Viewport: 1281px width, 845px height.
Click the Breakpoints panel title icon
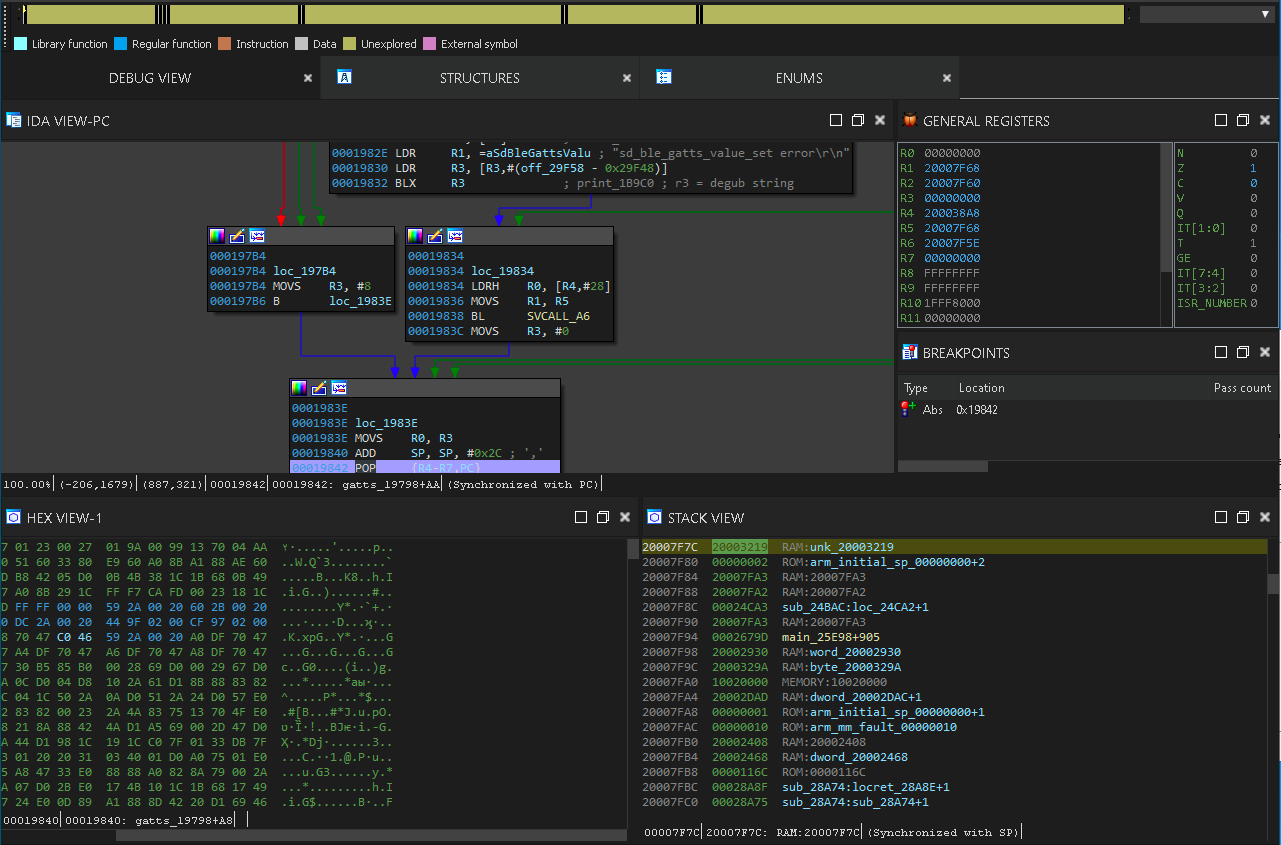tap(909, 352)
